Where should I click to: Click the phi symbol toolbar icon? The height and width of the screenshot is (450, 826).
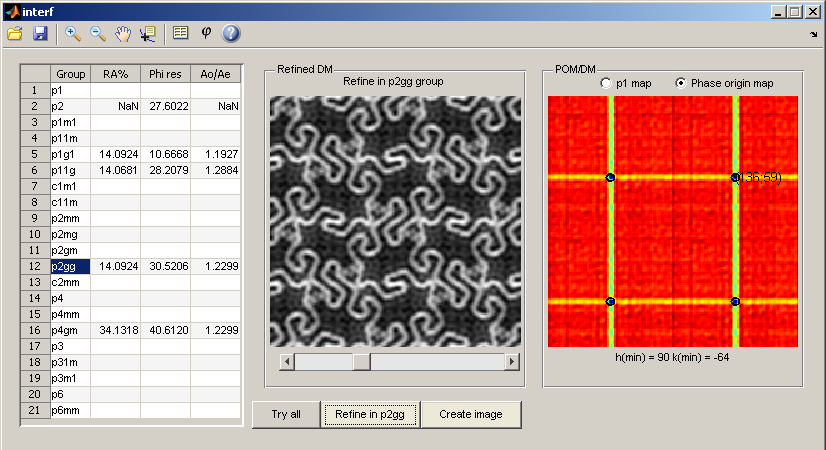point(206,33)
